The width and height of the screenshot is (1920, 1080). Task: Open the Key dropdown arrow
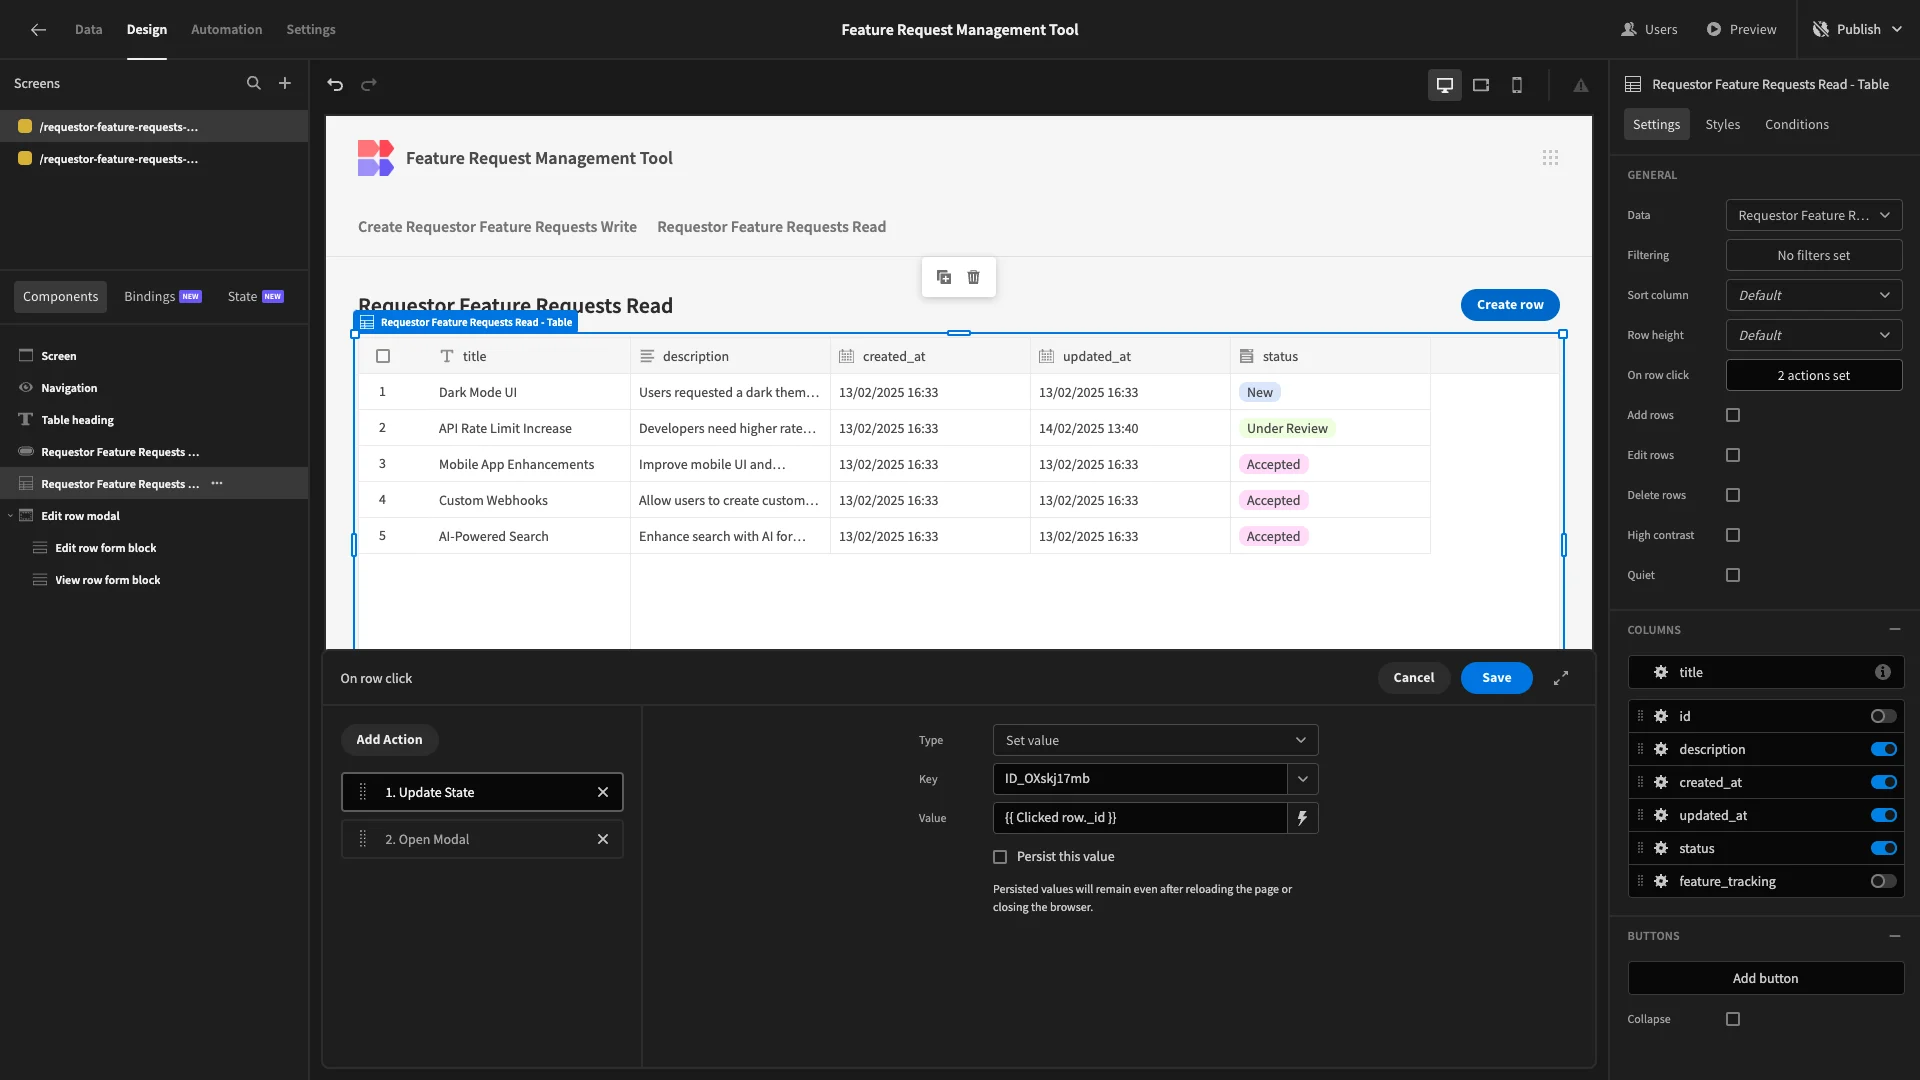point(1303,779)
